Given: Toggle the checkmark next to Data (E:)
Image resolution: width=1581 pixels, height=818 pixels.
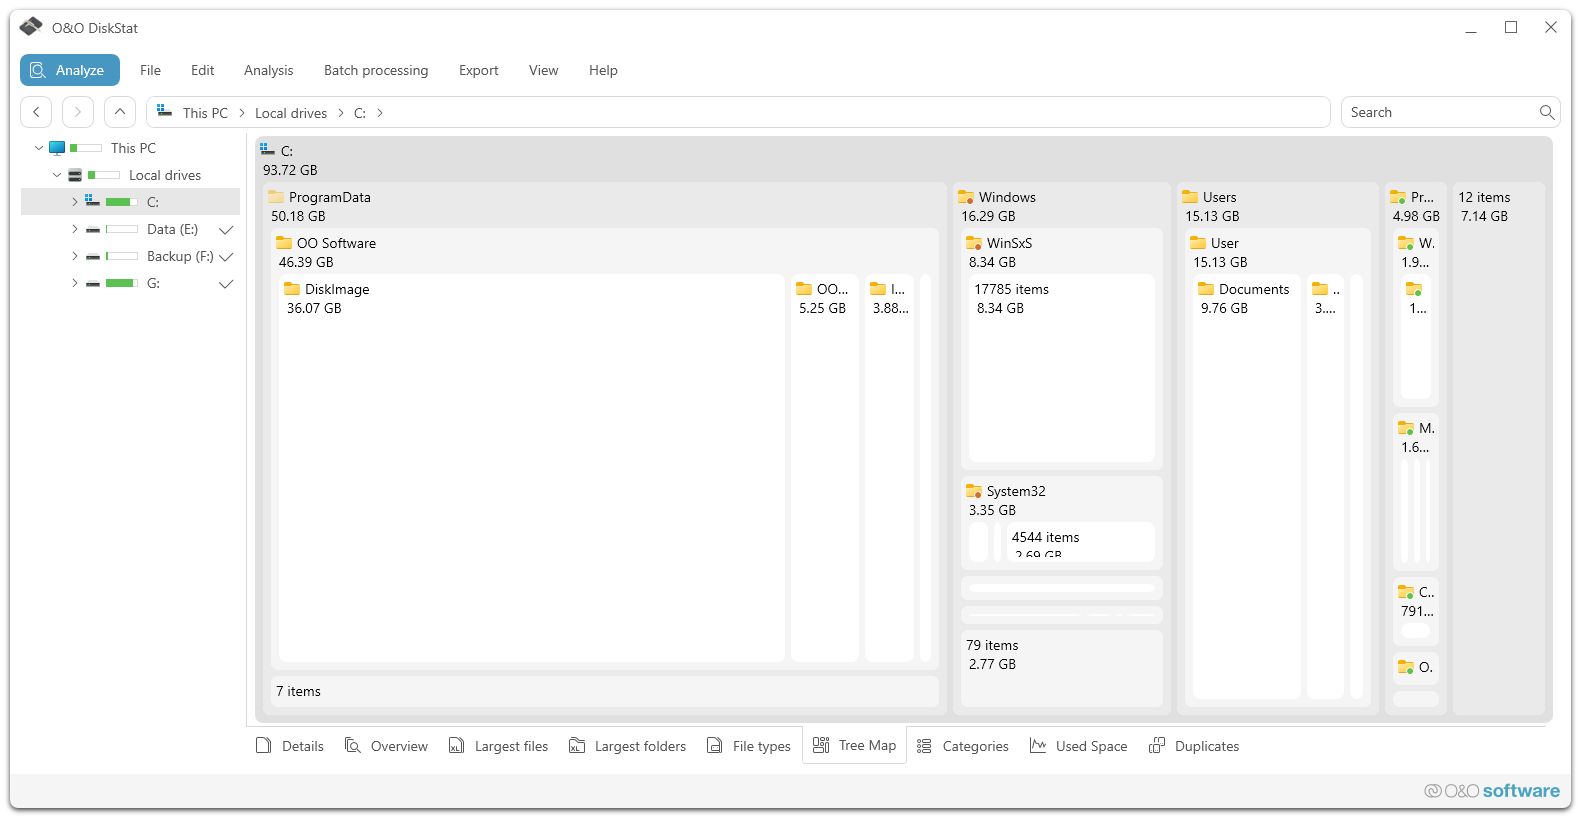Looking at the screenshot, I should (x=226, y=230).
